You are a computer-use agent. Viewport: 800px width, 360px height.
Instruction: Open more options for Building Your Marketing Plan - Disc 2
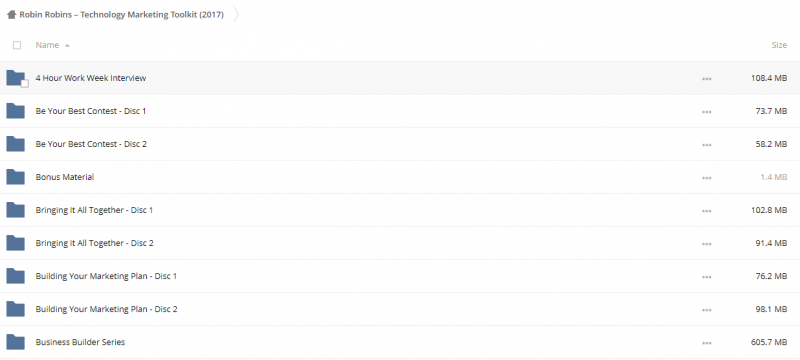click(707, 310)
